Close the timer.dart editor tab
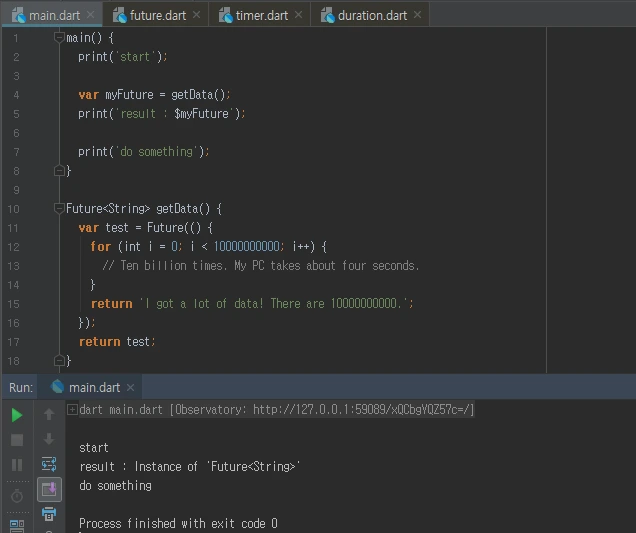 [298, 15]
